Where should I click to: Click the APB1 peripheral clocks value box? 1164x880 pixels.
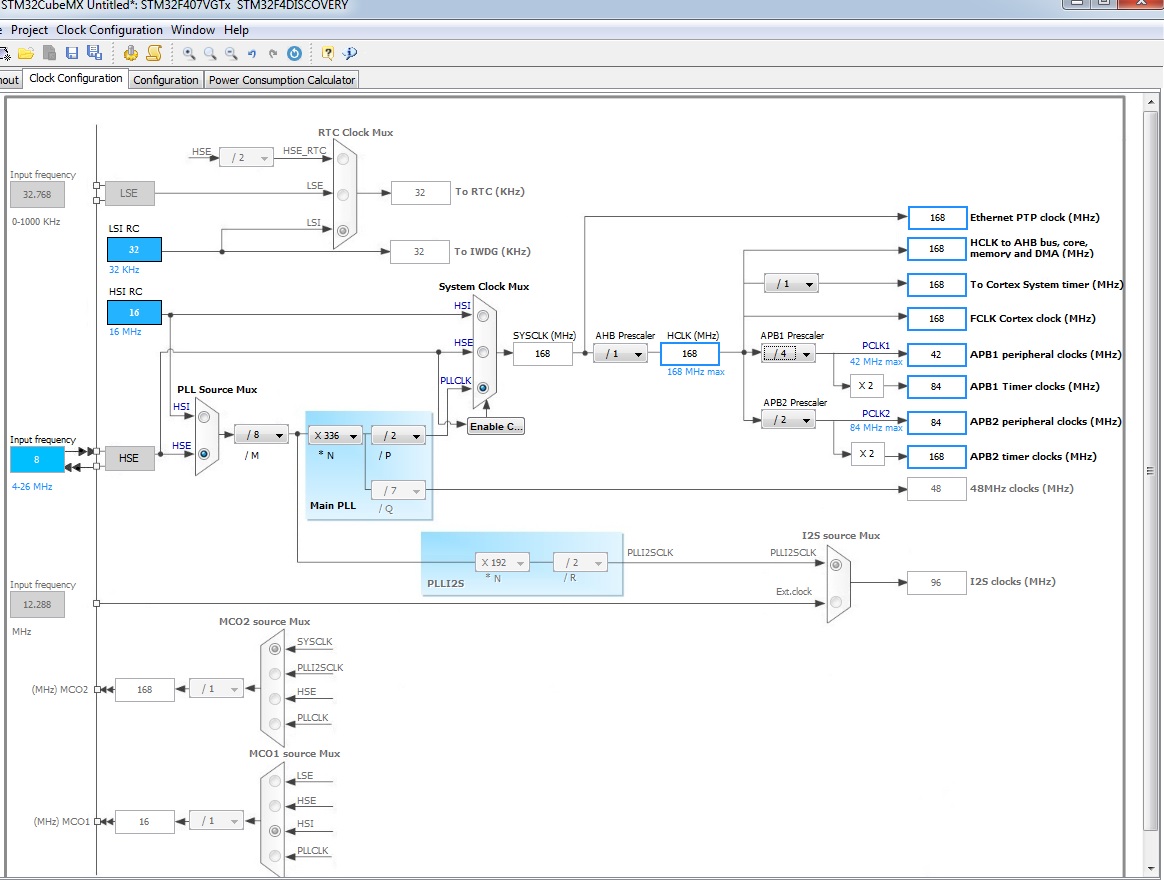[x=936, y=355]
